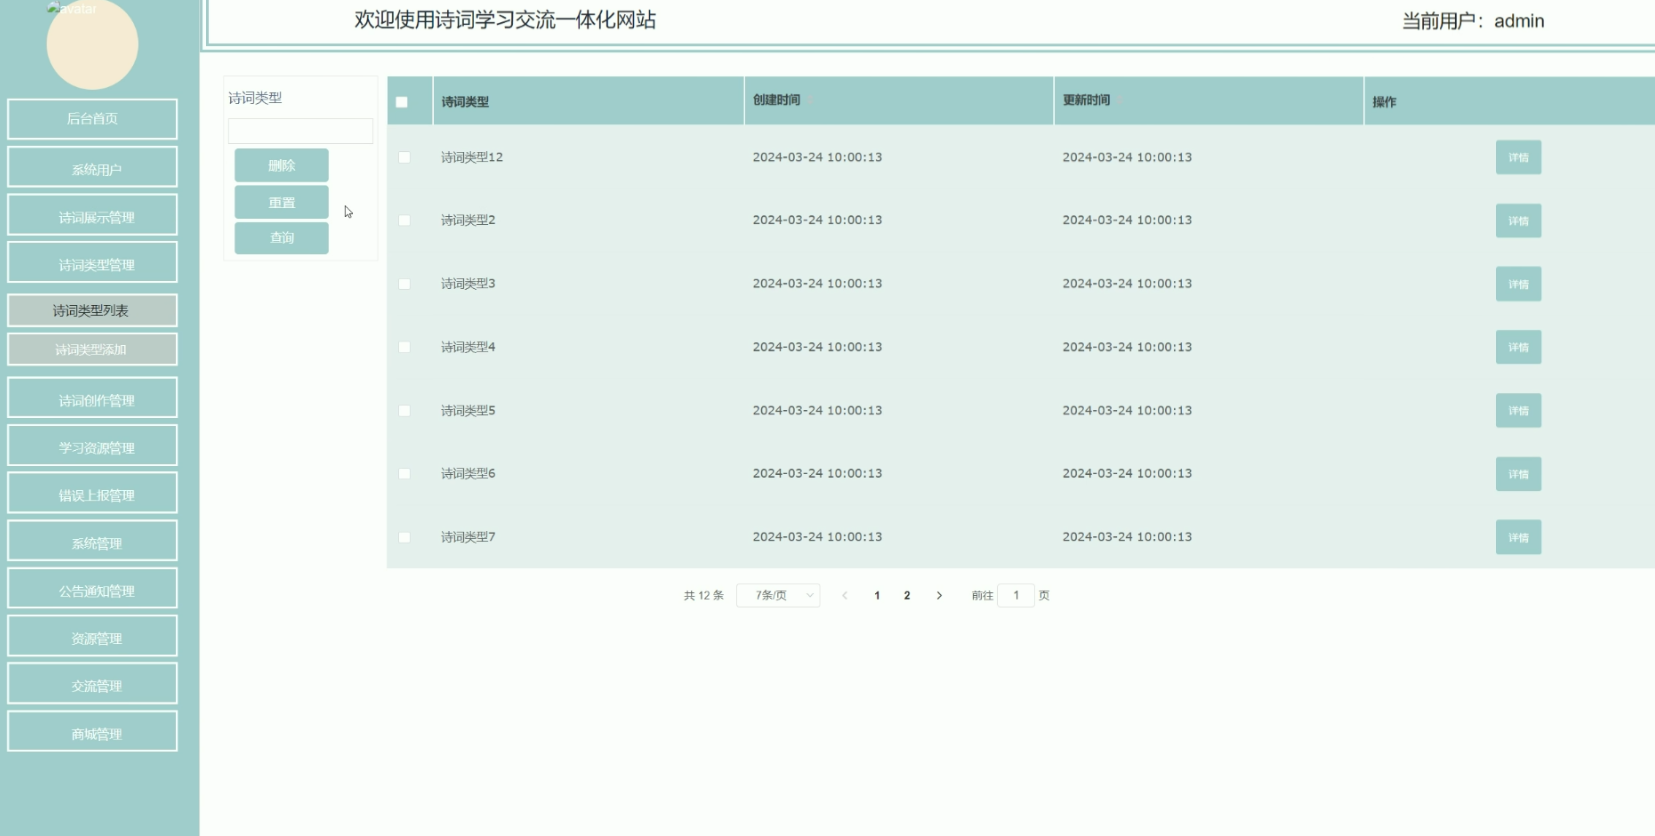This screenshot has height=836, width=1655.
Task: Select 诗词类型添加 submenu item
Action: (93, 349)
